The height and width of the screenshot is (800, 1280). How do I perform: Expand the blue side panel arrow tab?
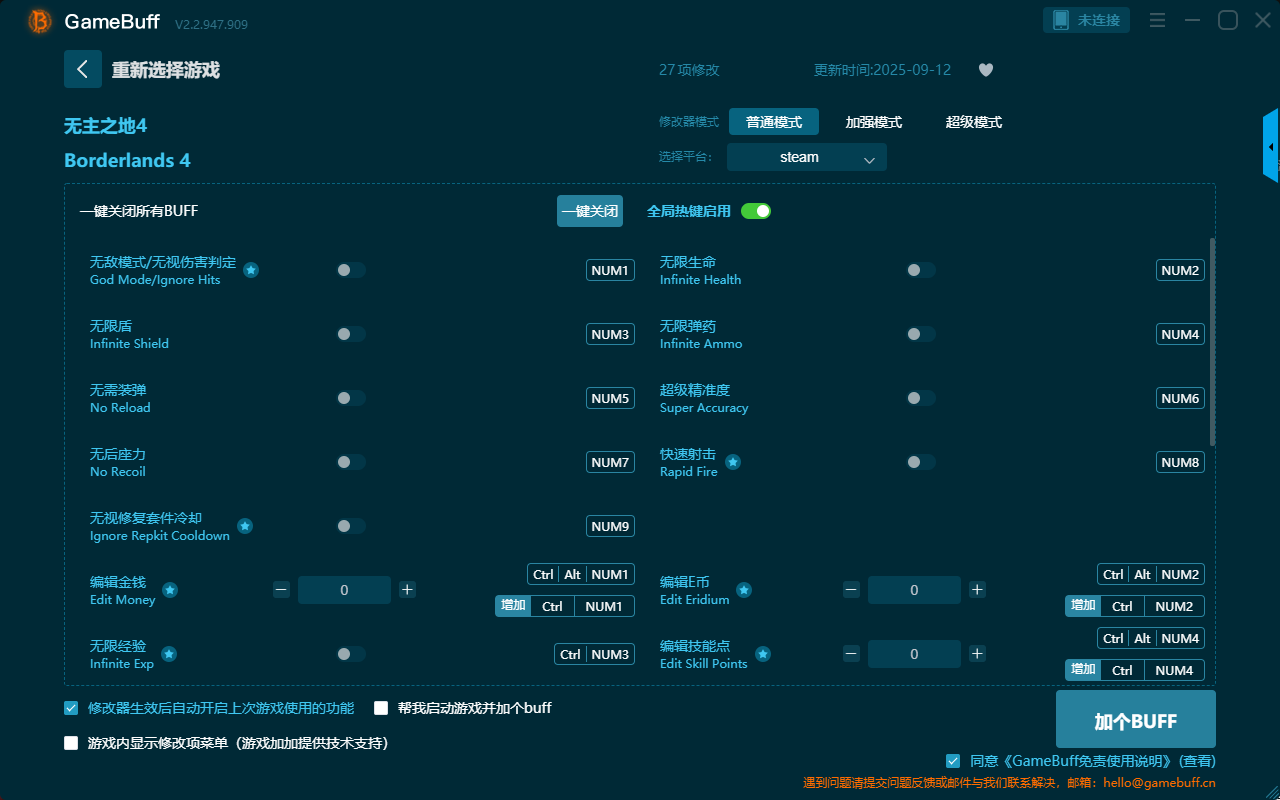click(1271, 146)
